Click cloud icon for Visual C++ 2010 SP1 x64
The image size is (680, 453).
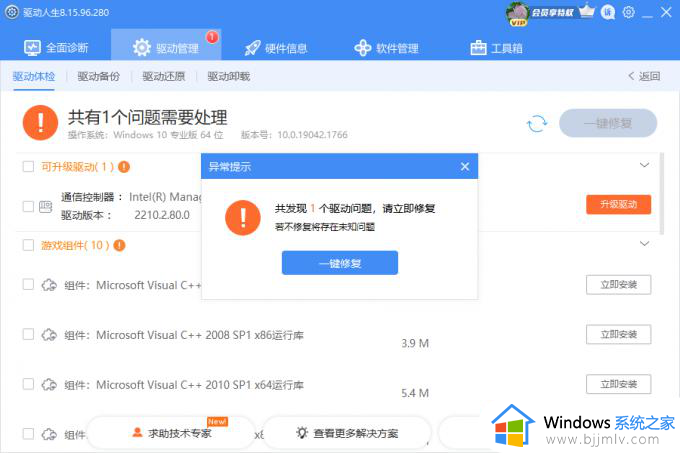click(x=49, y=385)
